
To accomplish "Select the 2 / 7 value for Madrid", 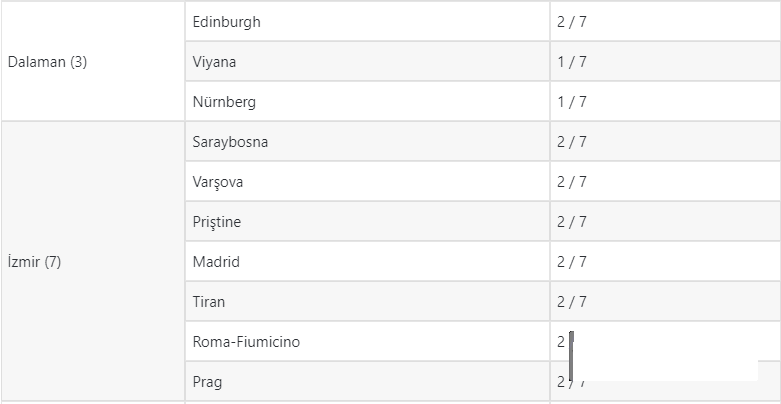I will 572,262.
